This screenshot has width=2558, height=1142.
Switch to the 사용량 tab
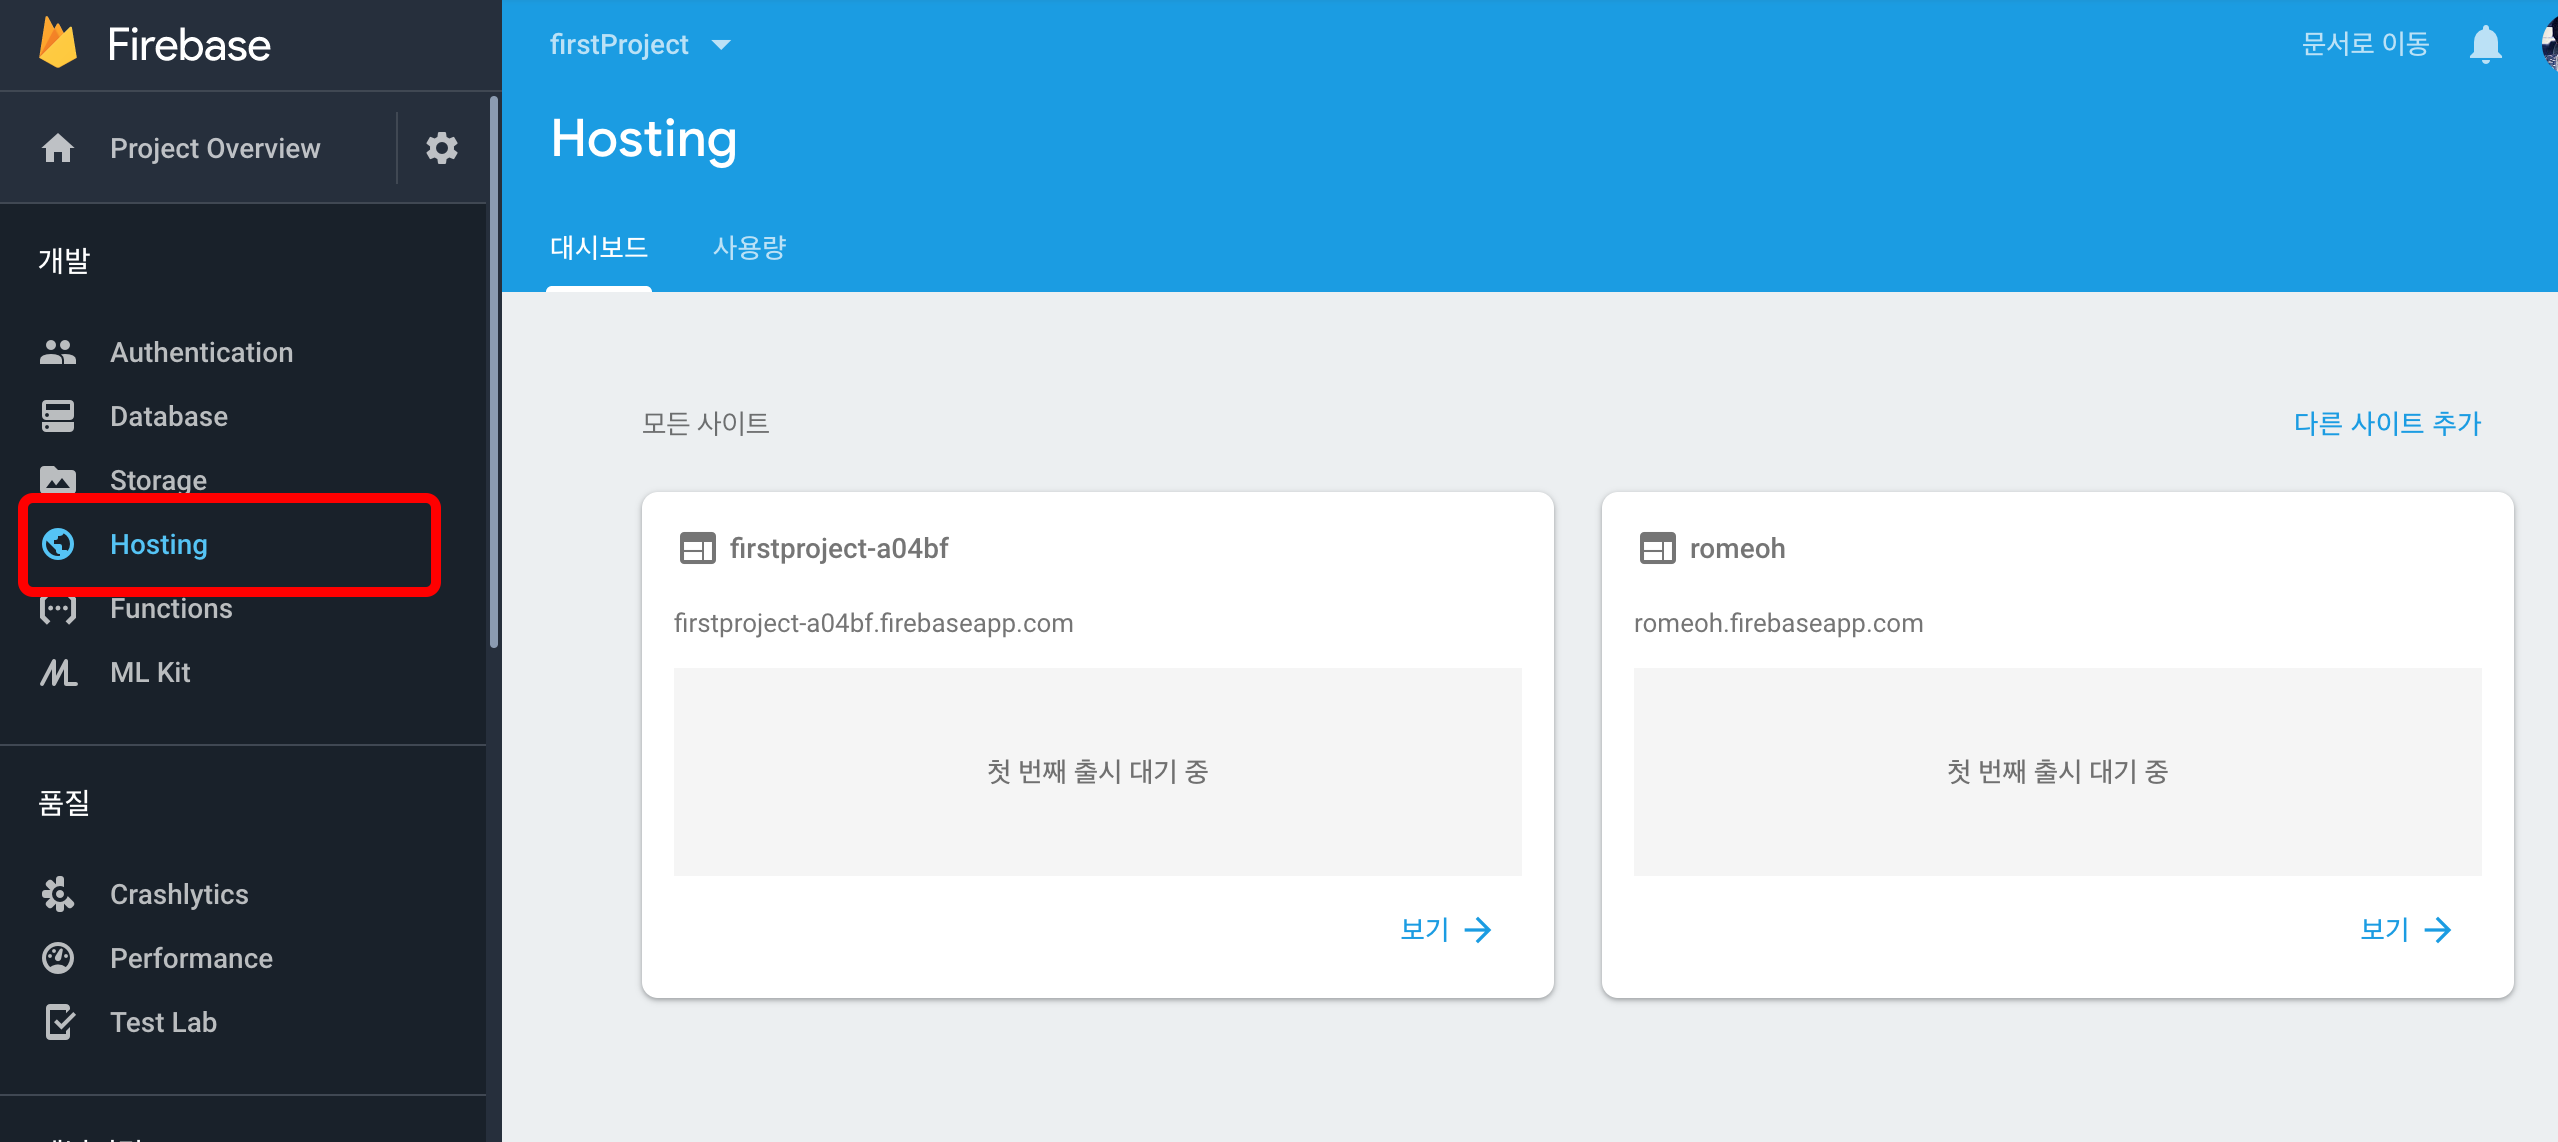pos(749,247)
